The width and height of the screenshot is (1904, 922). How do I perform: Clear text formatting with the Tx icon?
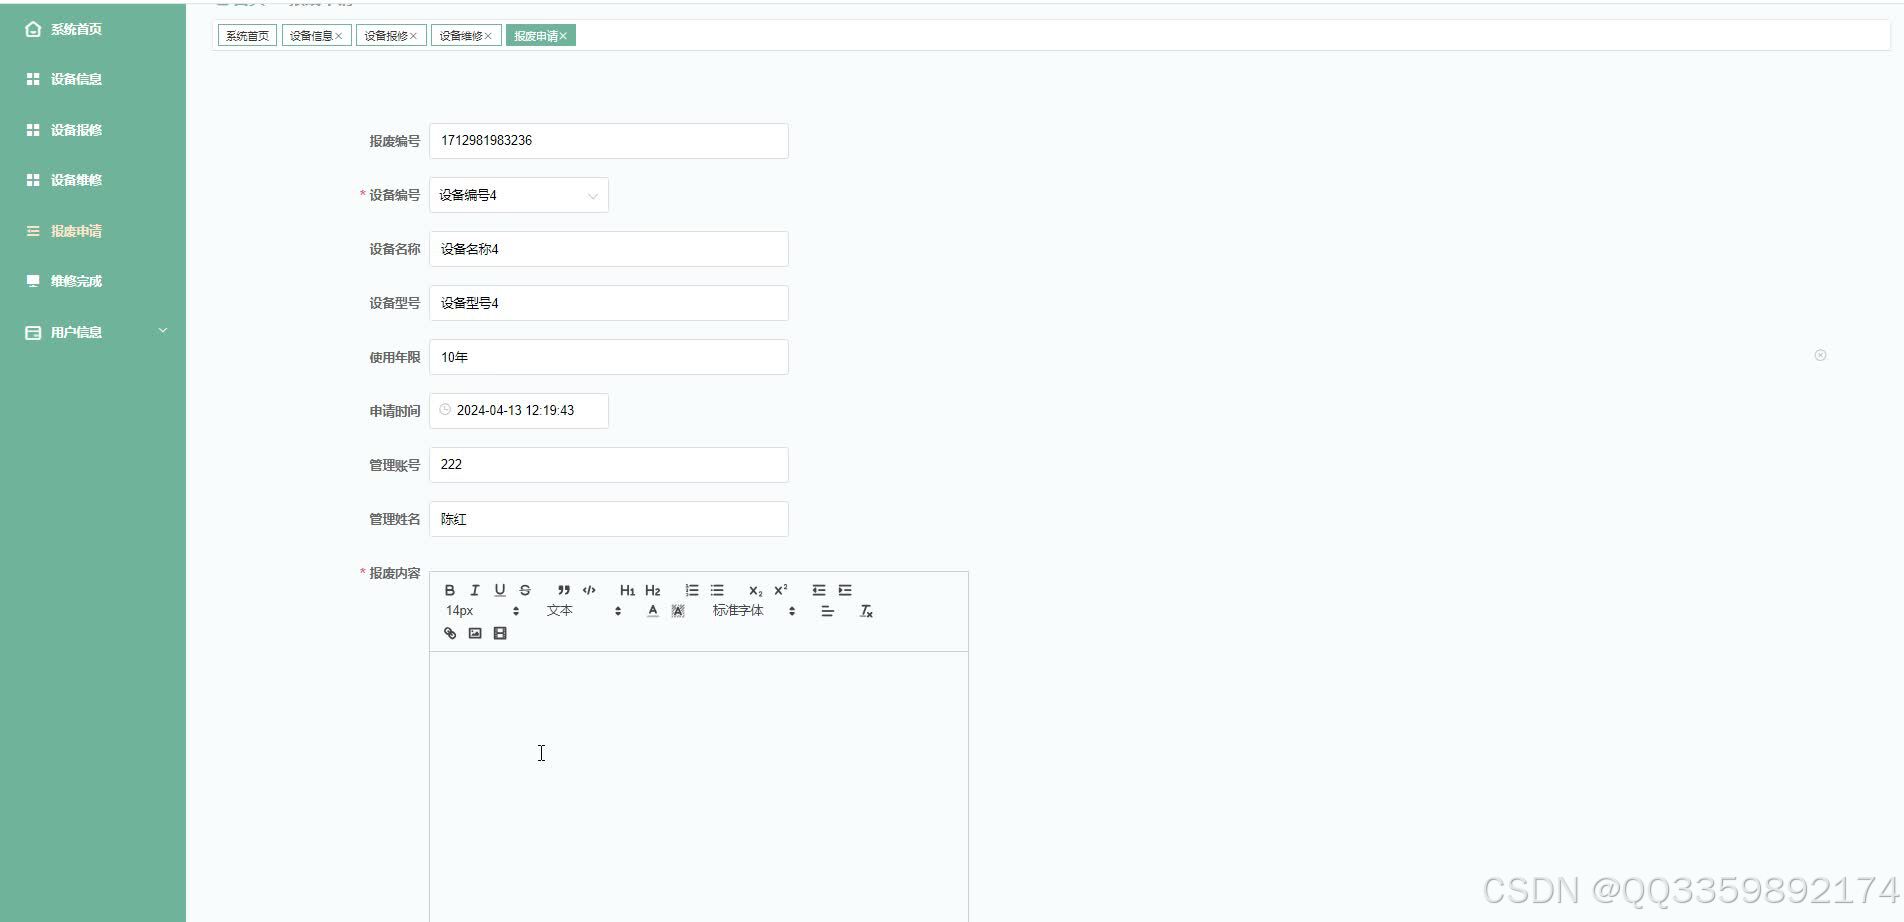[867, 611]
